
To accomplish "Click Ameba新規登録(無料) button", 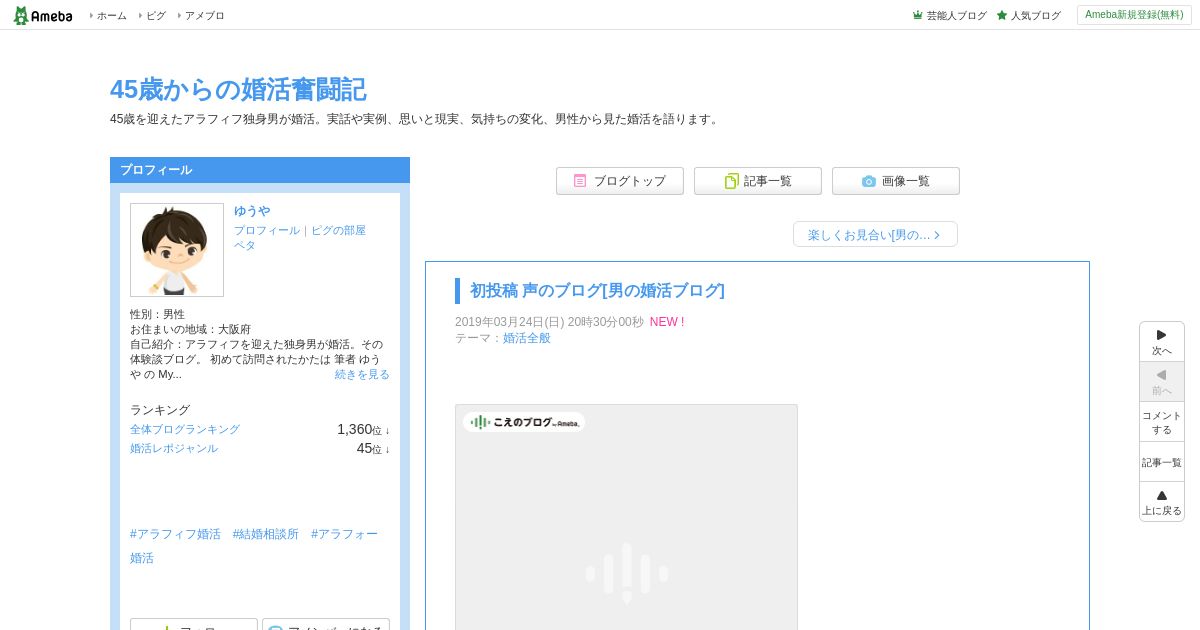I will [1134, 15].
